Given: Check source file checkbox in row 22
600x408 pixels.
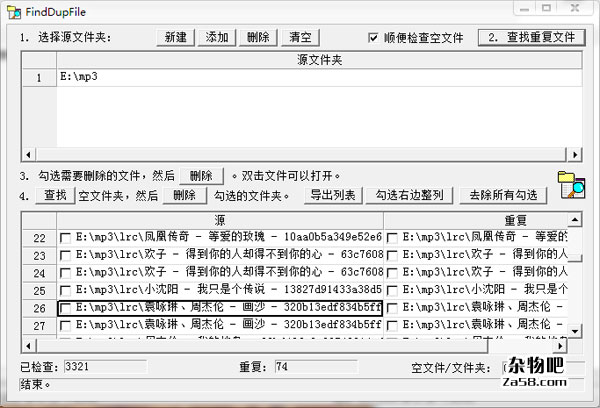Looking at the screenshot, I should (x=65, y=238).
